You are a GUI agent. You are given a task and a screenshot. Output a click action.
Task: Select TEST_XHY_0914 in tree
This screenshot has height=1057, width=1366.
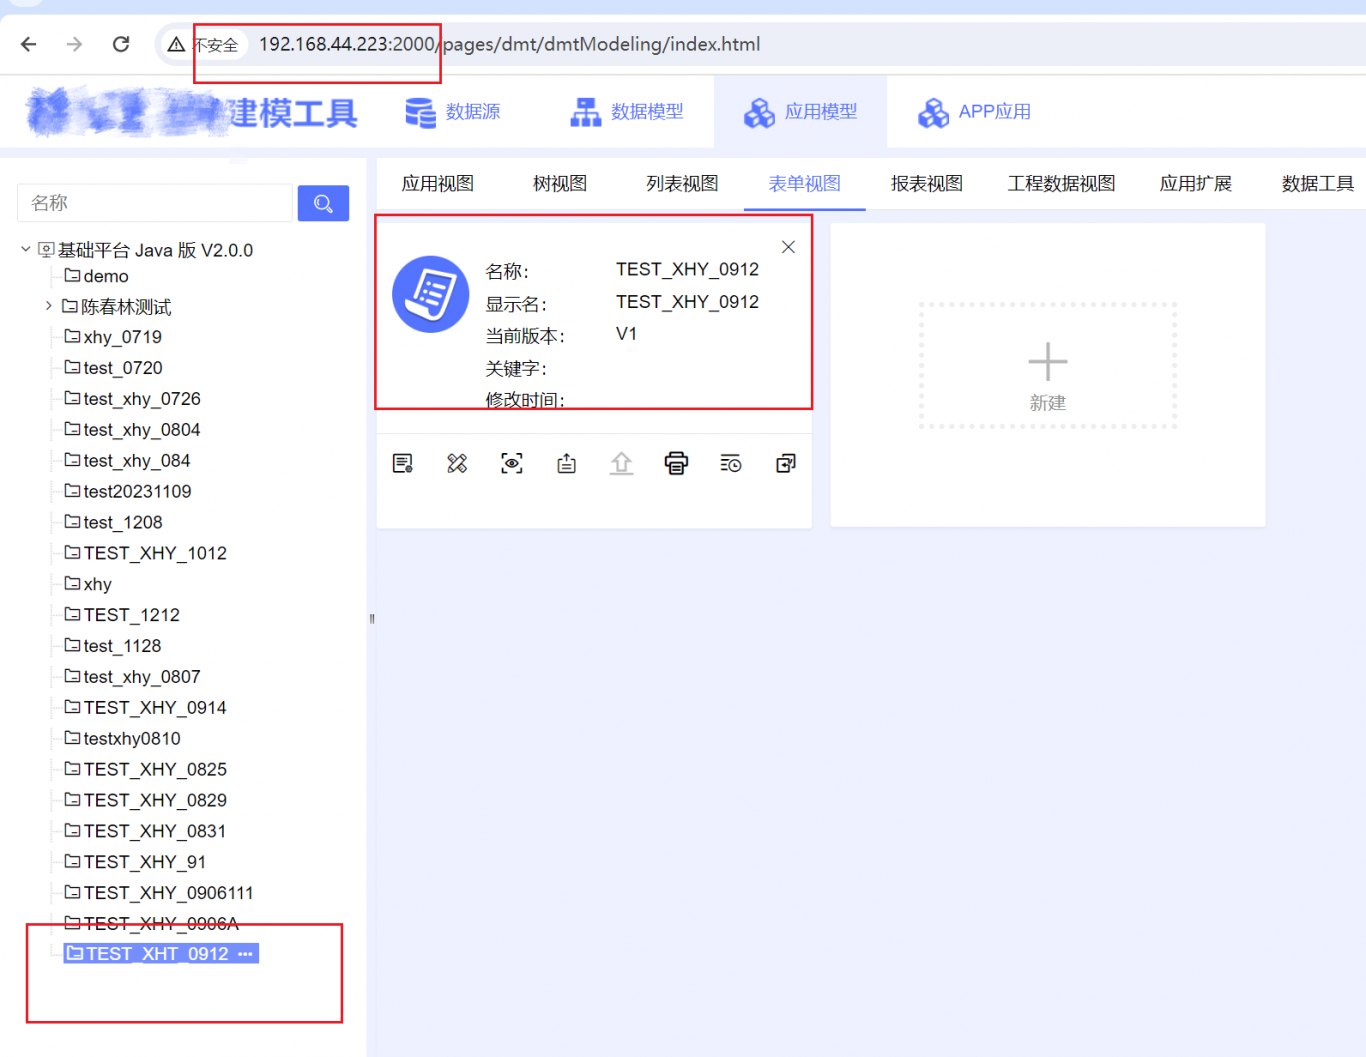[x=146, y=708]
